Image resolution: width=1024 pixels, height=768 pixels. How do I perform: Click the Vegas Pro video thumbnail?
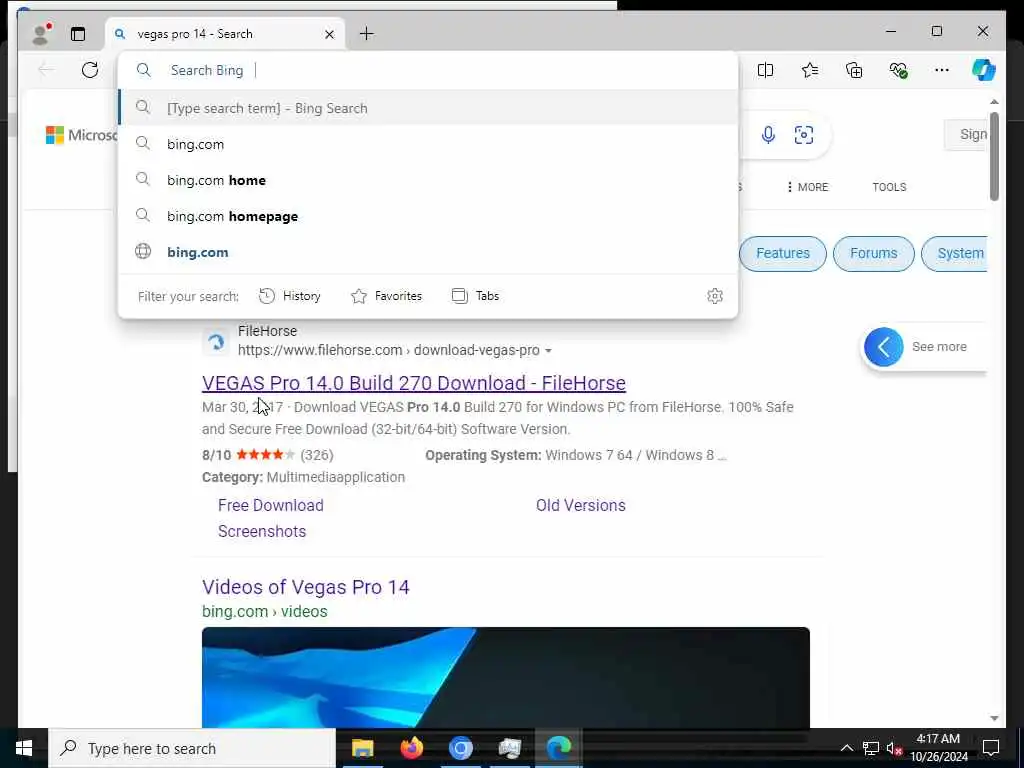(505, 677)
